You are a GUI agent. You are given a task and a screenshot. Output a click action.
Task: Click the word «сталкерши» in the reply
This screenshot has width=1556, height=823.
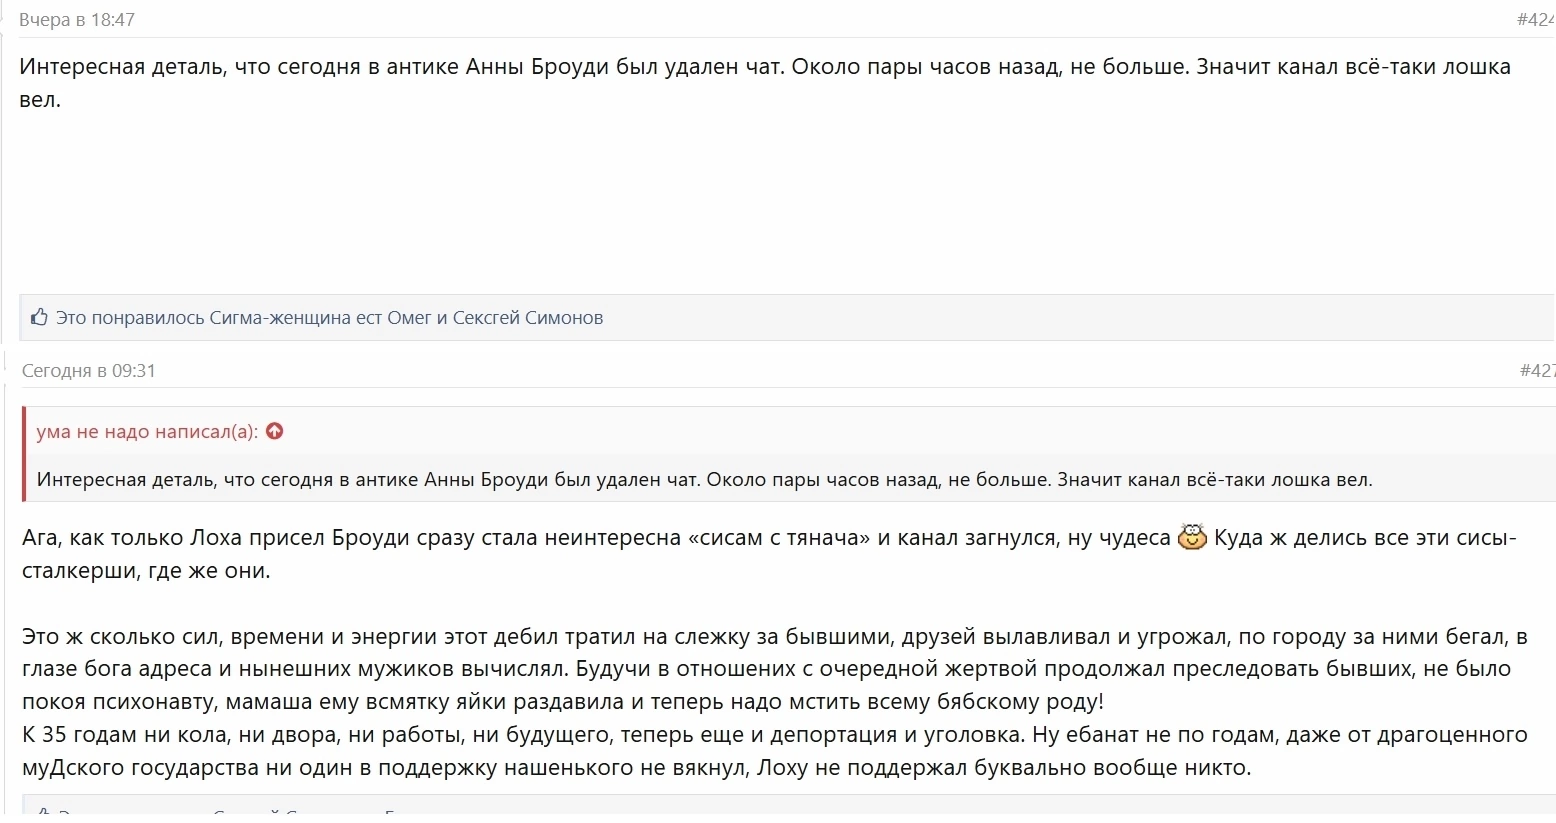(80, 571)
